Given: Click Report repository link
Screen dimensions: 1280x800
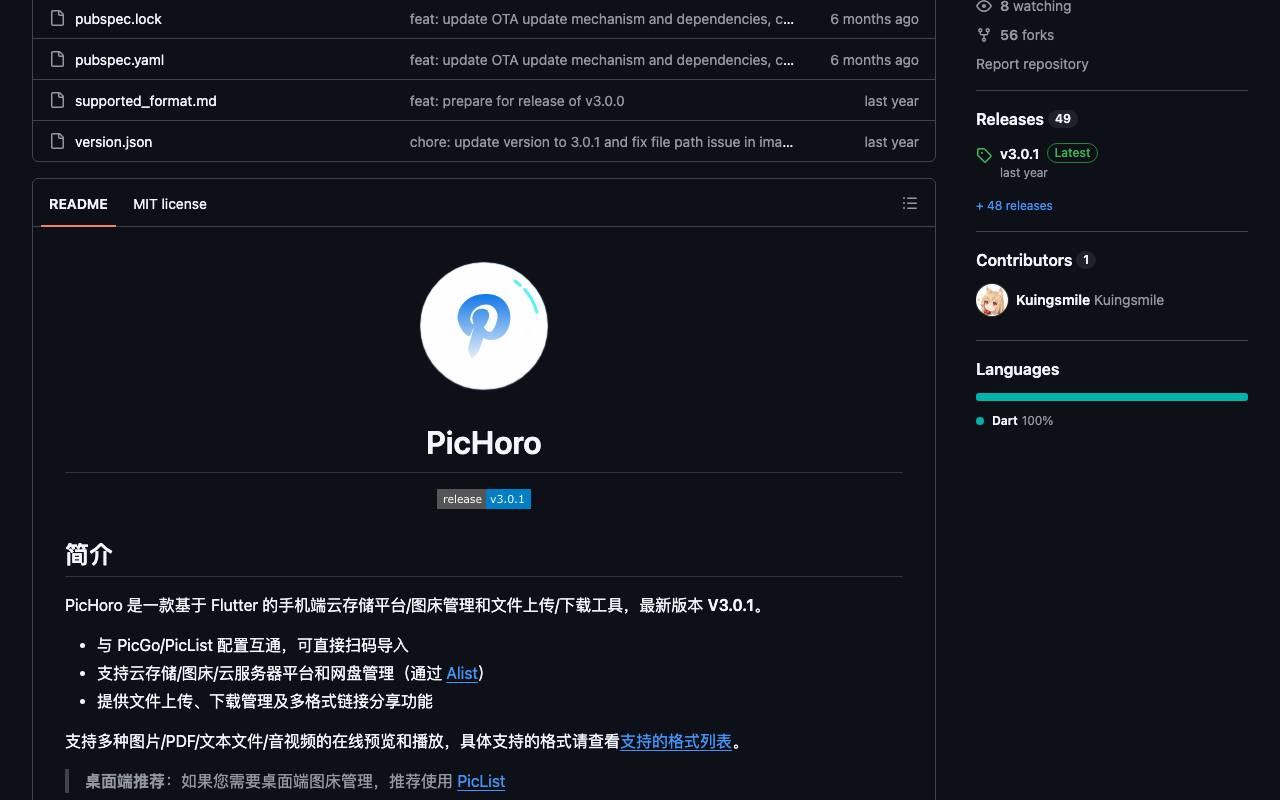Looking at the screenshot, I should (1032, 64).
